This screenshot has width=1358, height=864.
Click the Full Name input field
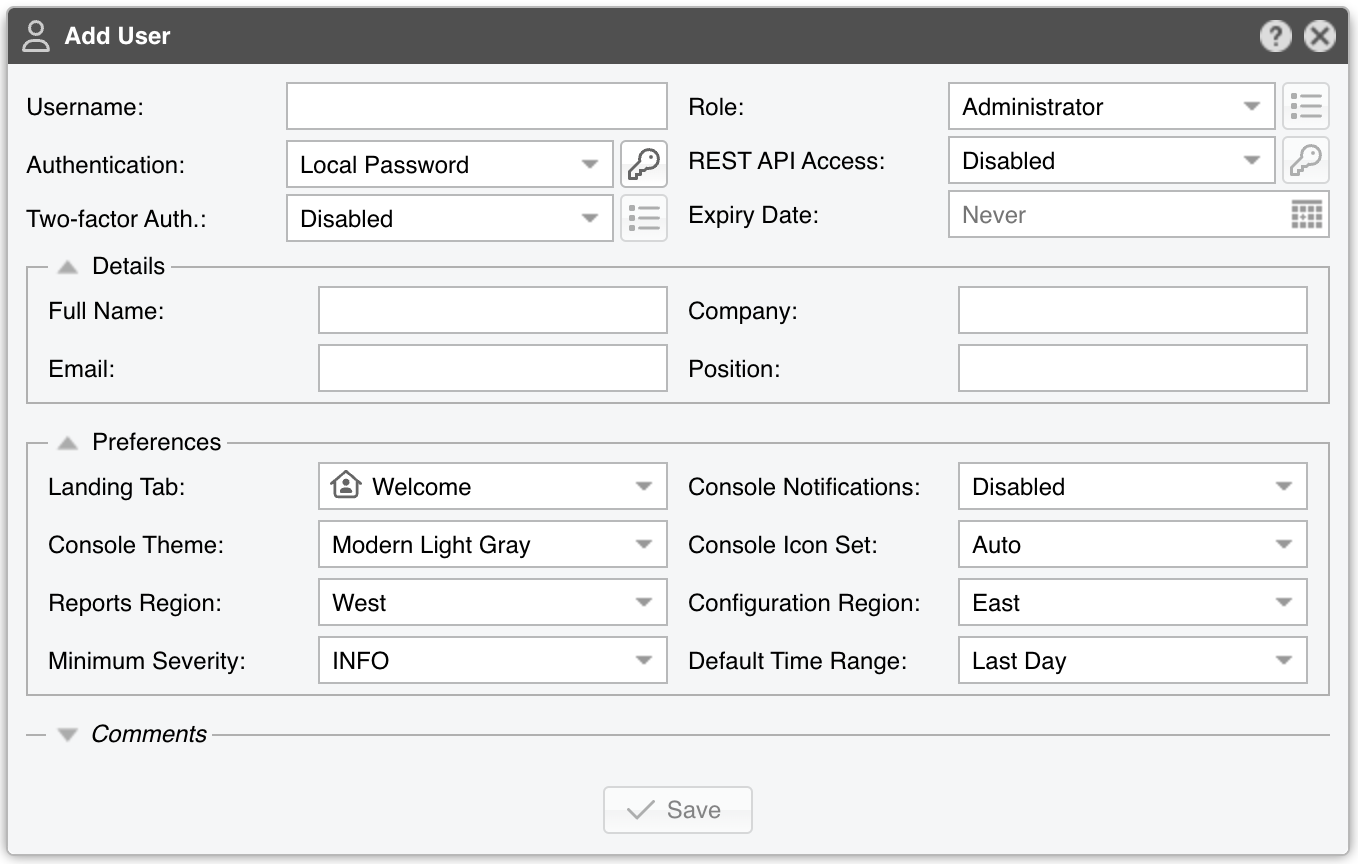(493, 310)
